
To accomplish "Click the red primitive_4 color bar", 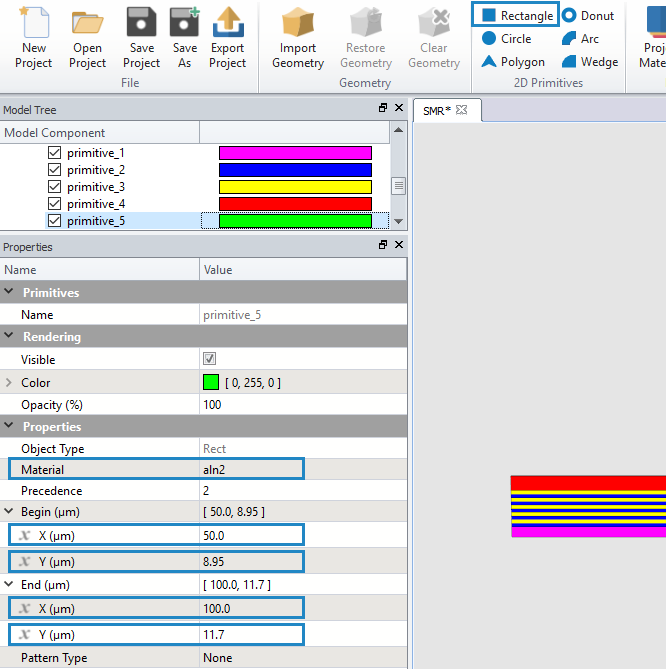I will [x=295, y=204].
